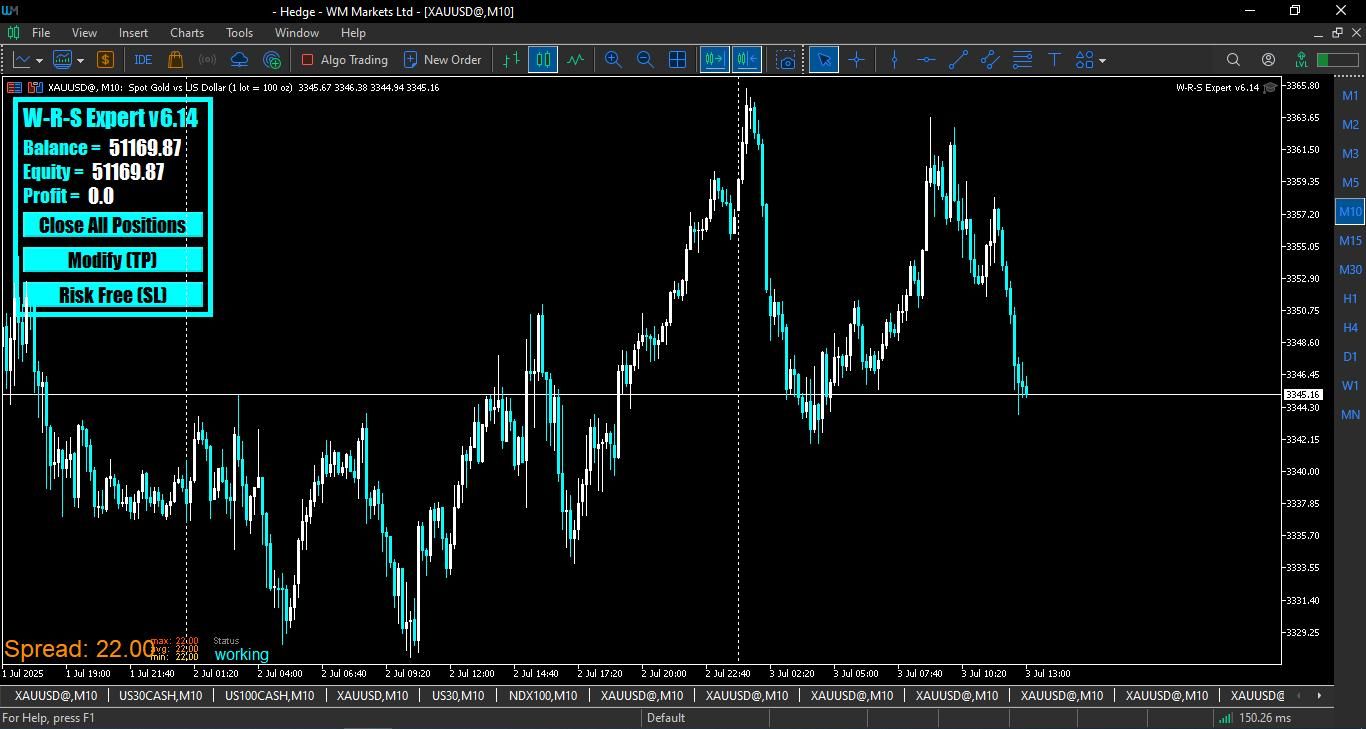
Task: Click Close All Positions button
Action: (x=113, y=225)
